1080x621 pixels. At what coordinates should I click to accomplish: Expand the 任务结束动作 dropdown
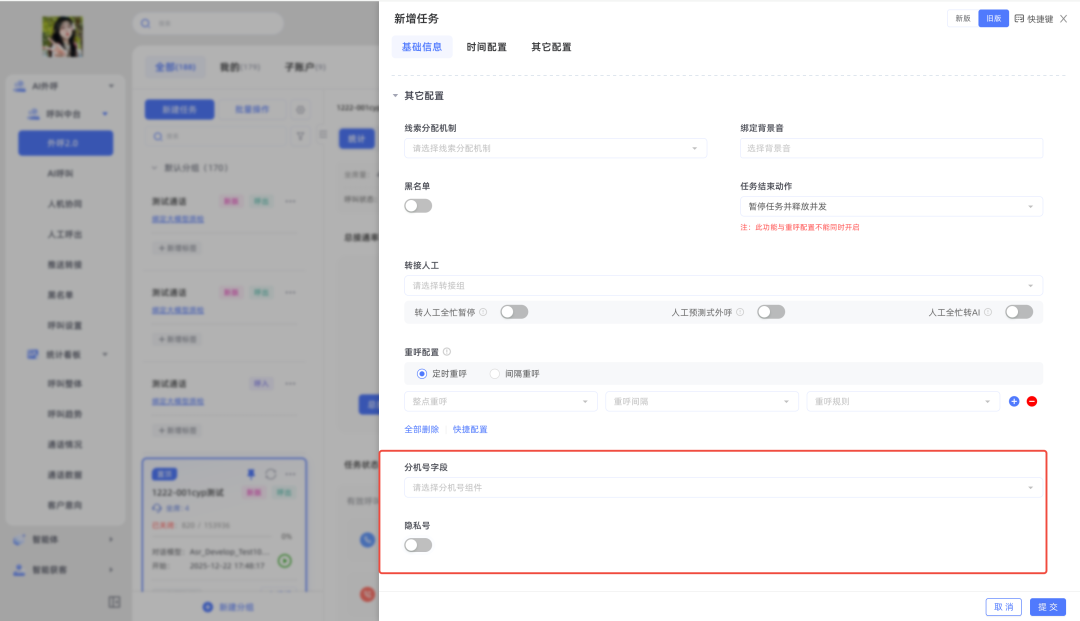(x=890, y=207)
